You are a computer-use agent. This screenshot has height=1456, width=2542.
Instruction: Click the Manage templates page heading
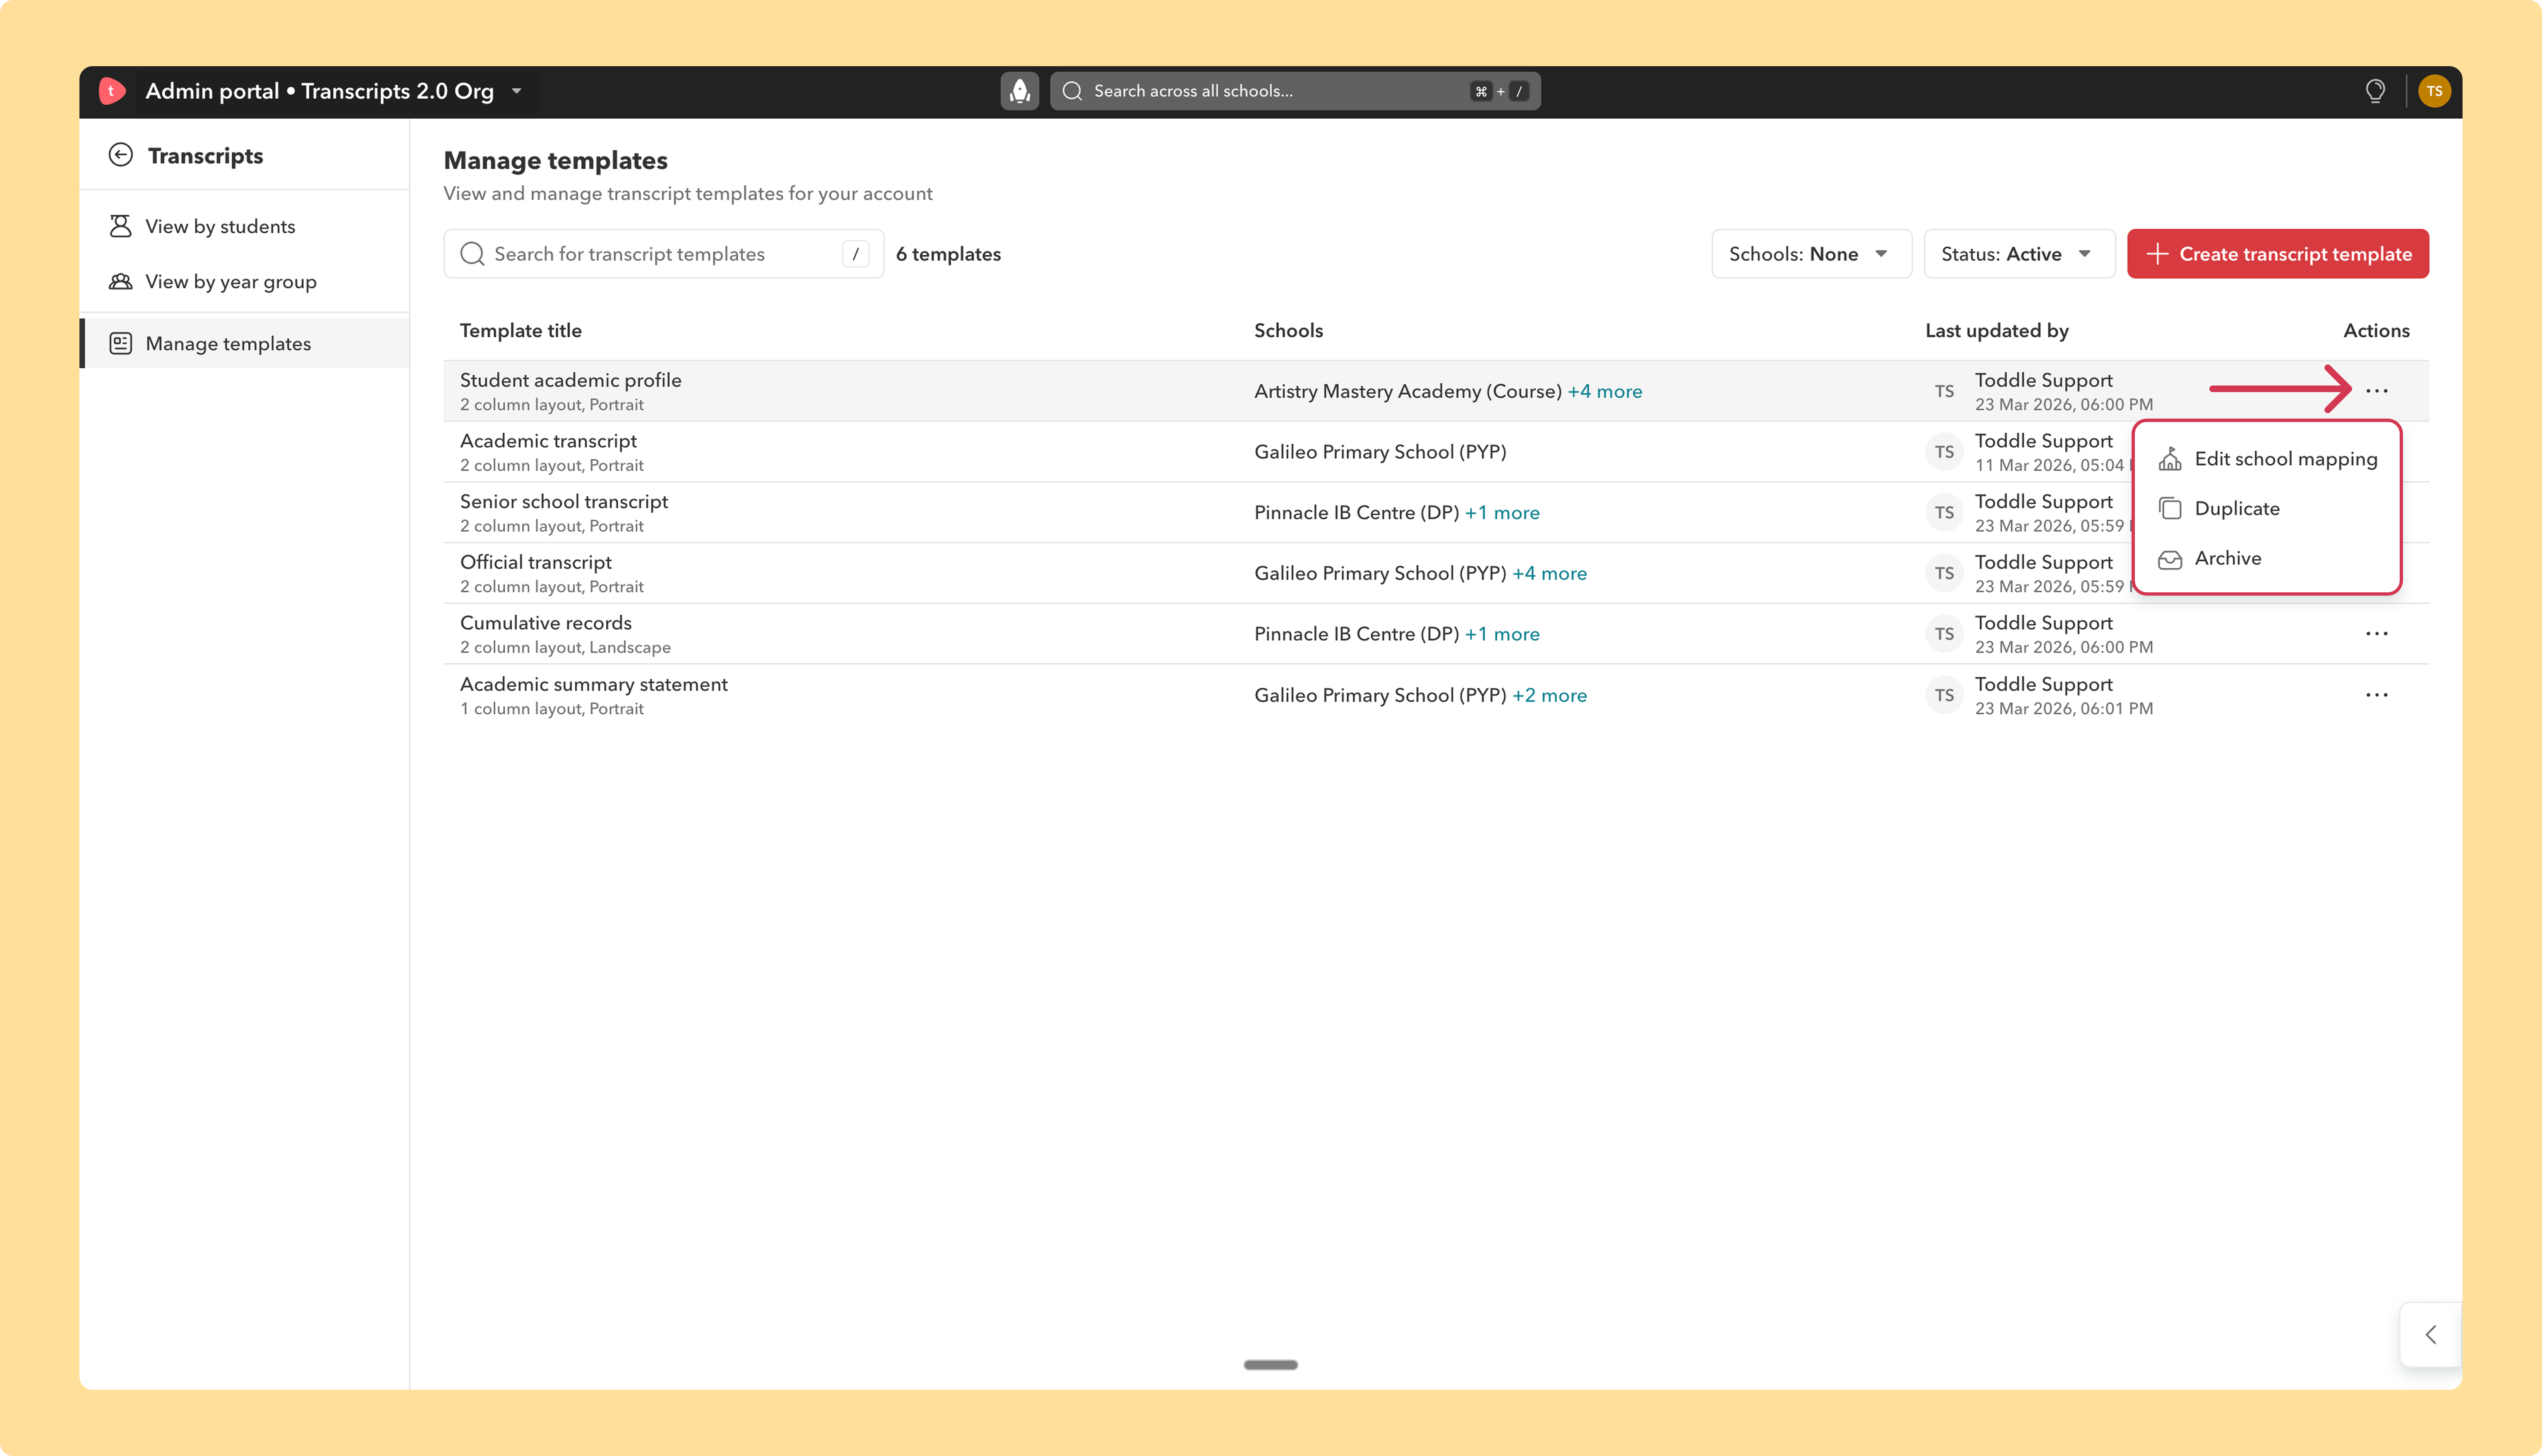[x=556, y=161]
